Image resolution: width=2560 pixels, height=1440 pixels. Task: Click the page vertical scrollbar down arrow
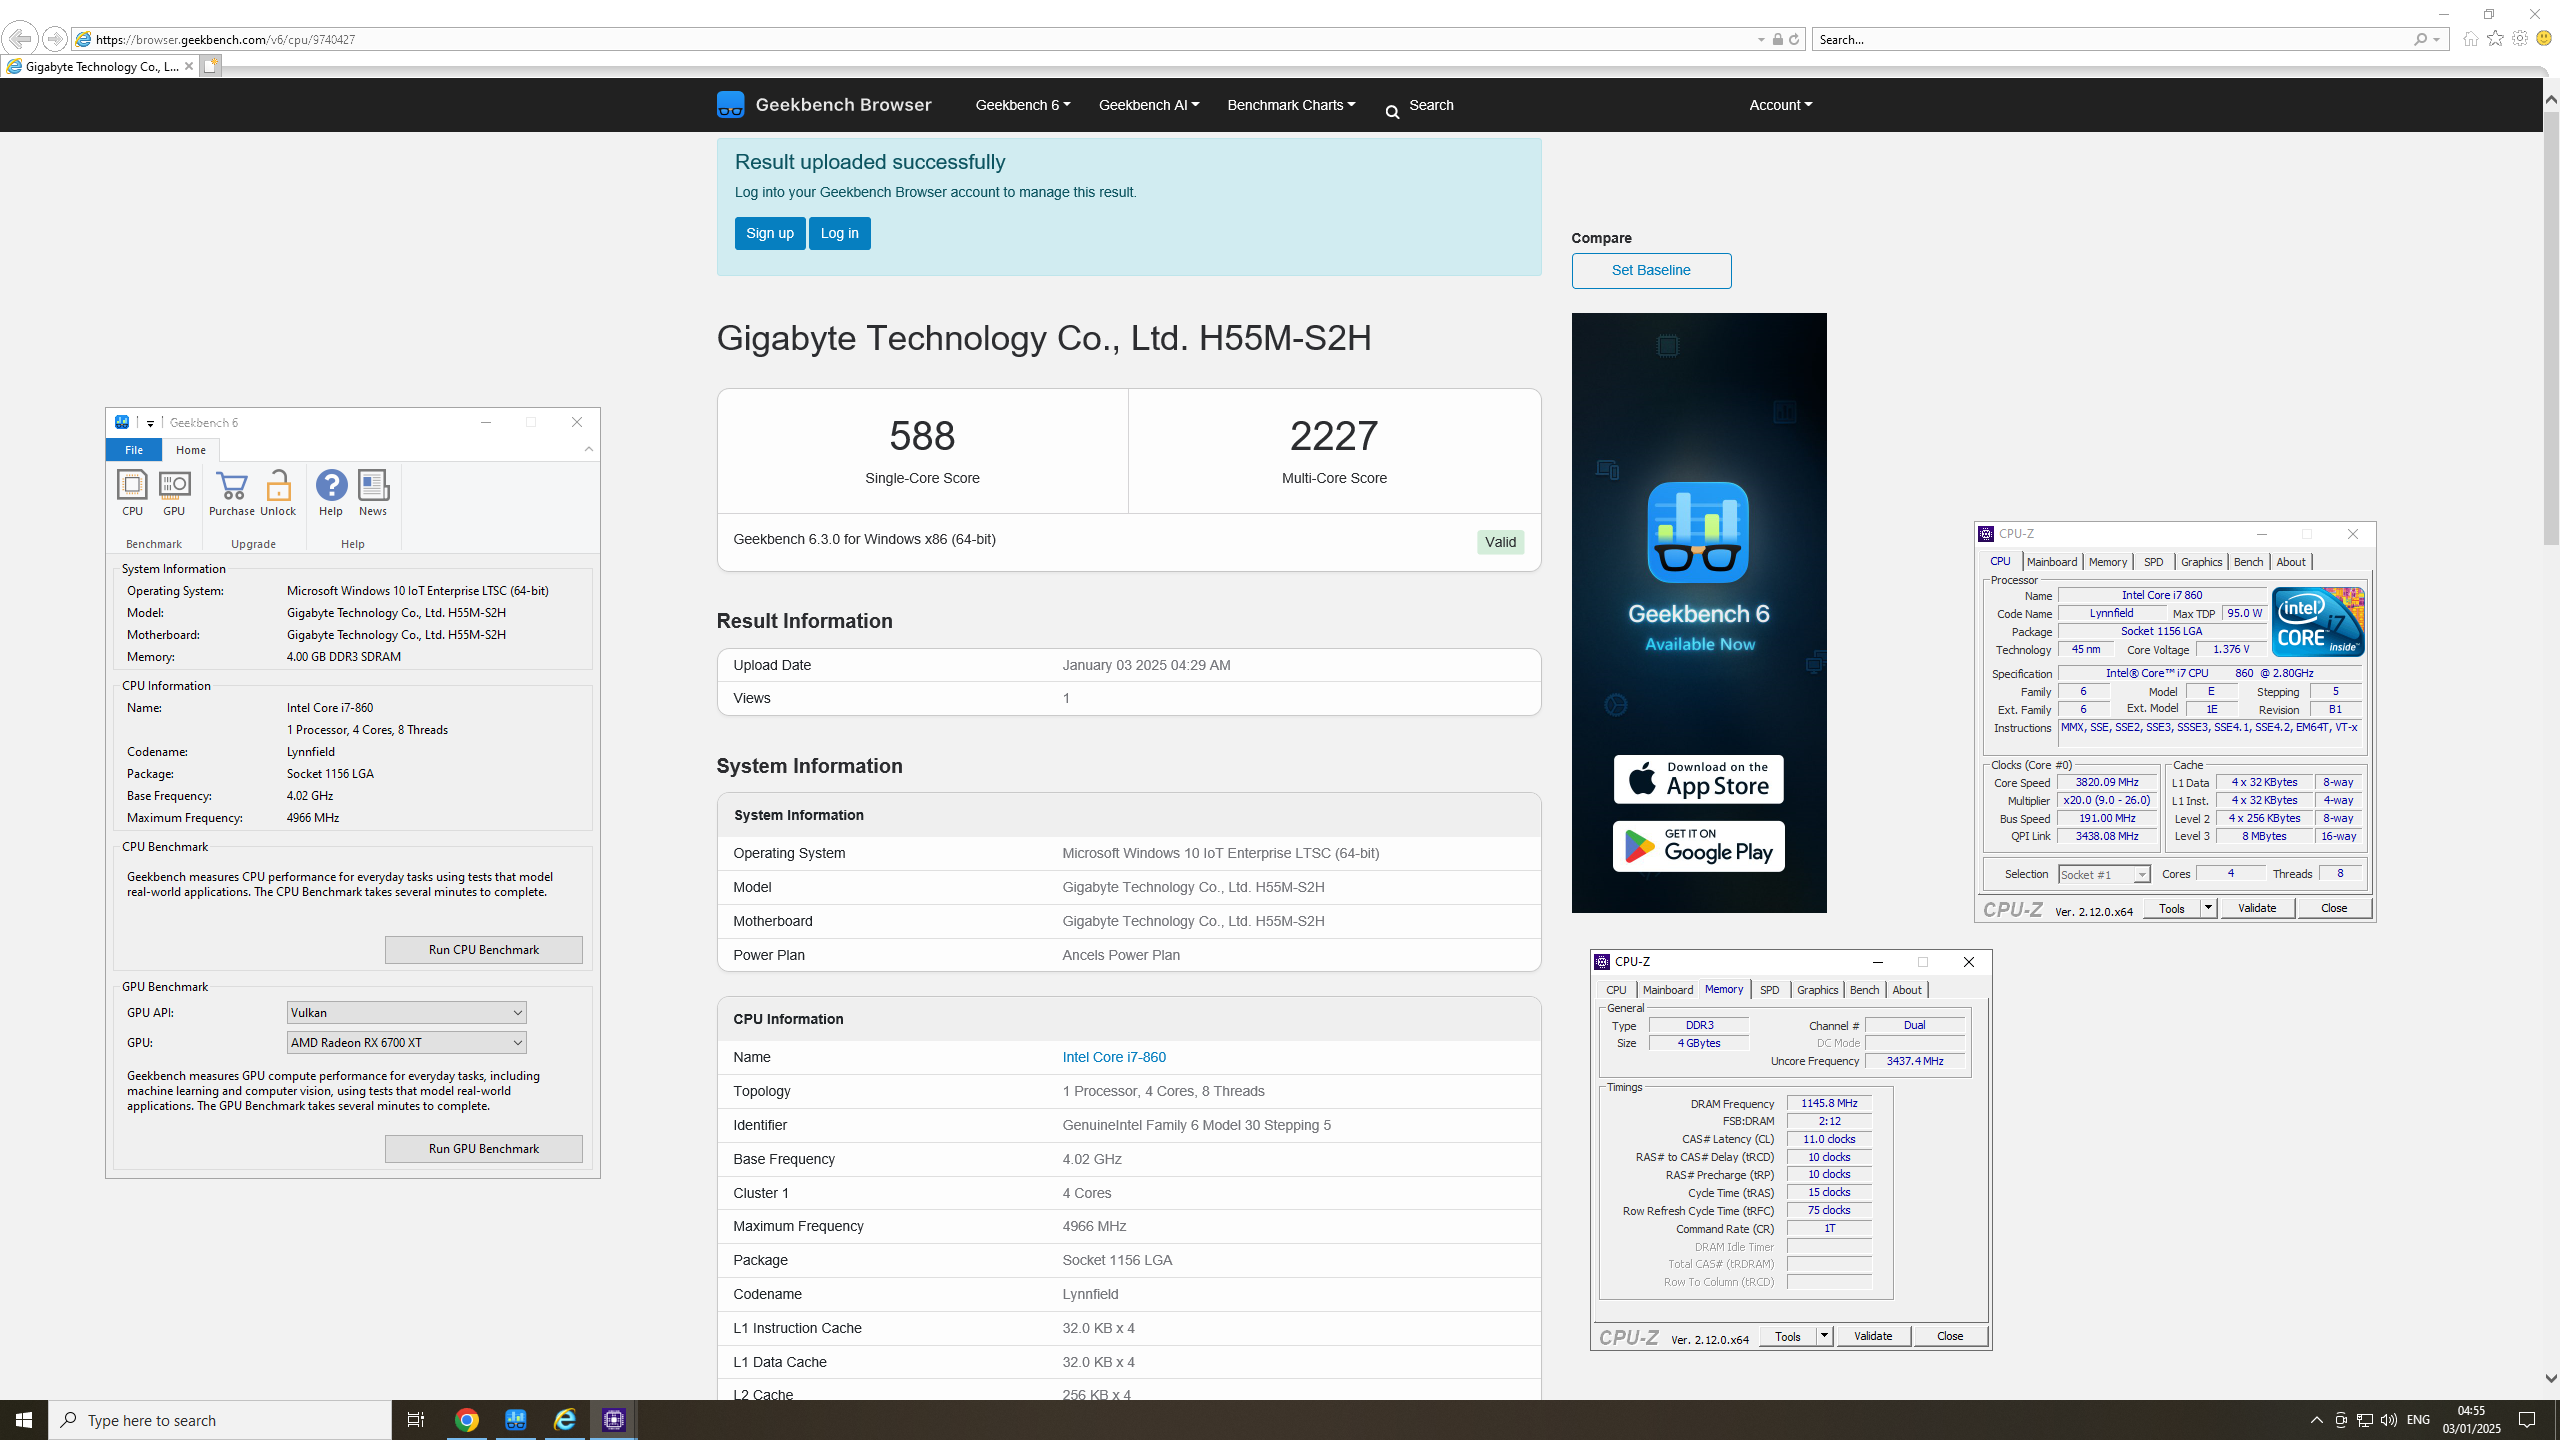coord(2551,1378)
